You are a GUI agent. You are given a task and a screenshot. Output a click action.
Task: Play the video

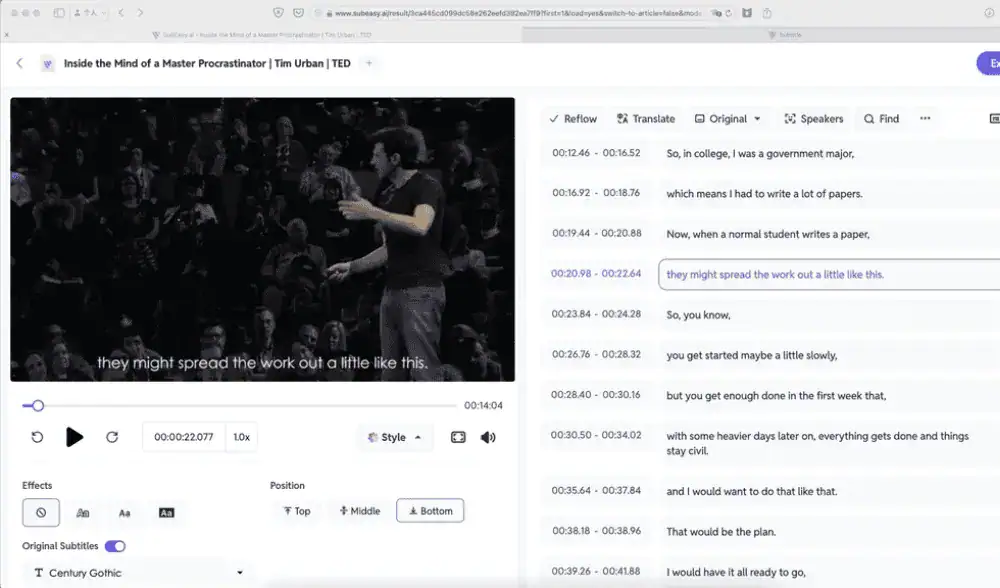click(x=74, y=437)
